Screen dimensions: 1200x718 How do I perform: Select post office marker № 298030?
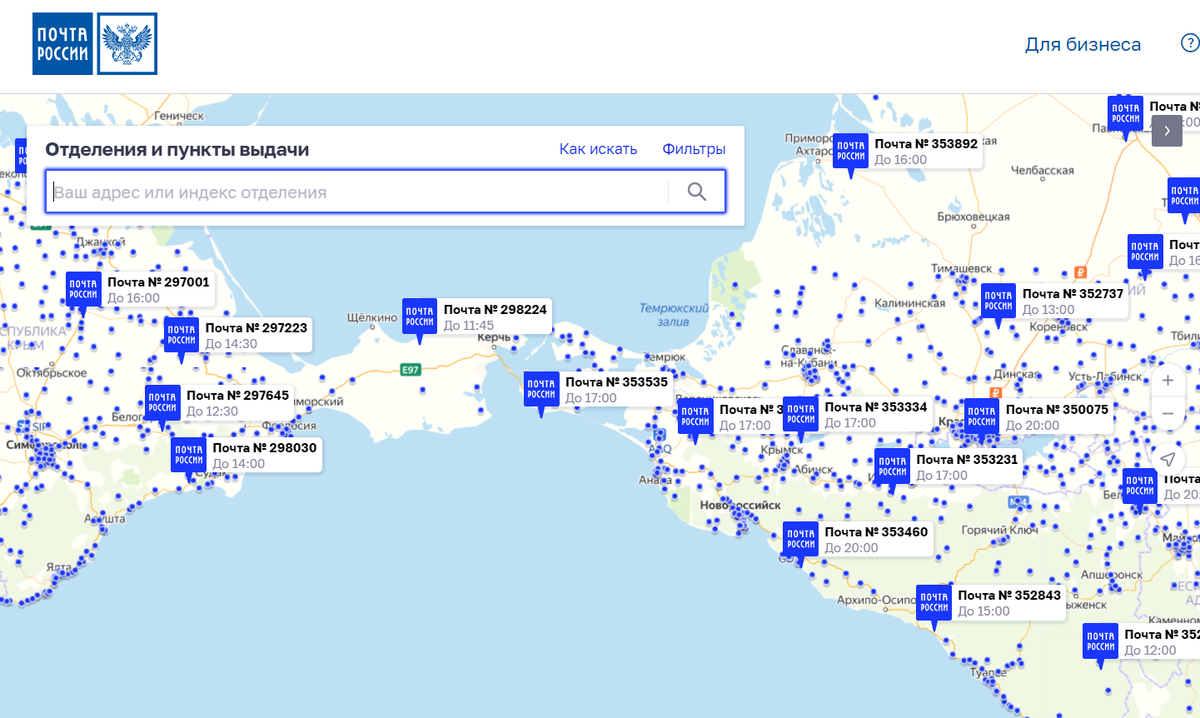point(189,457)
